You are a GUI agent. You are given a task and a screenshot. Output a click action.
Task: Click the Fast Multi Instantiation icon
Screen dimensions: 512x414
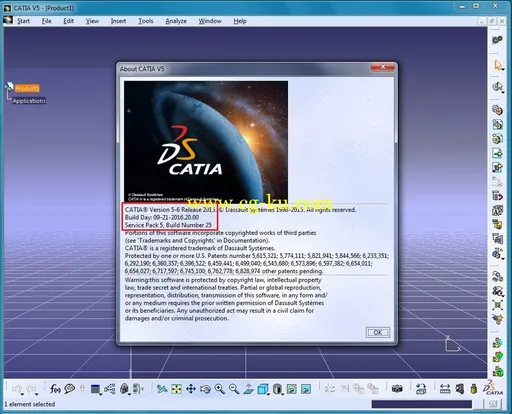pos(497,253)
